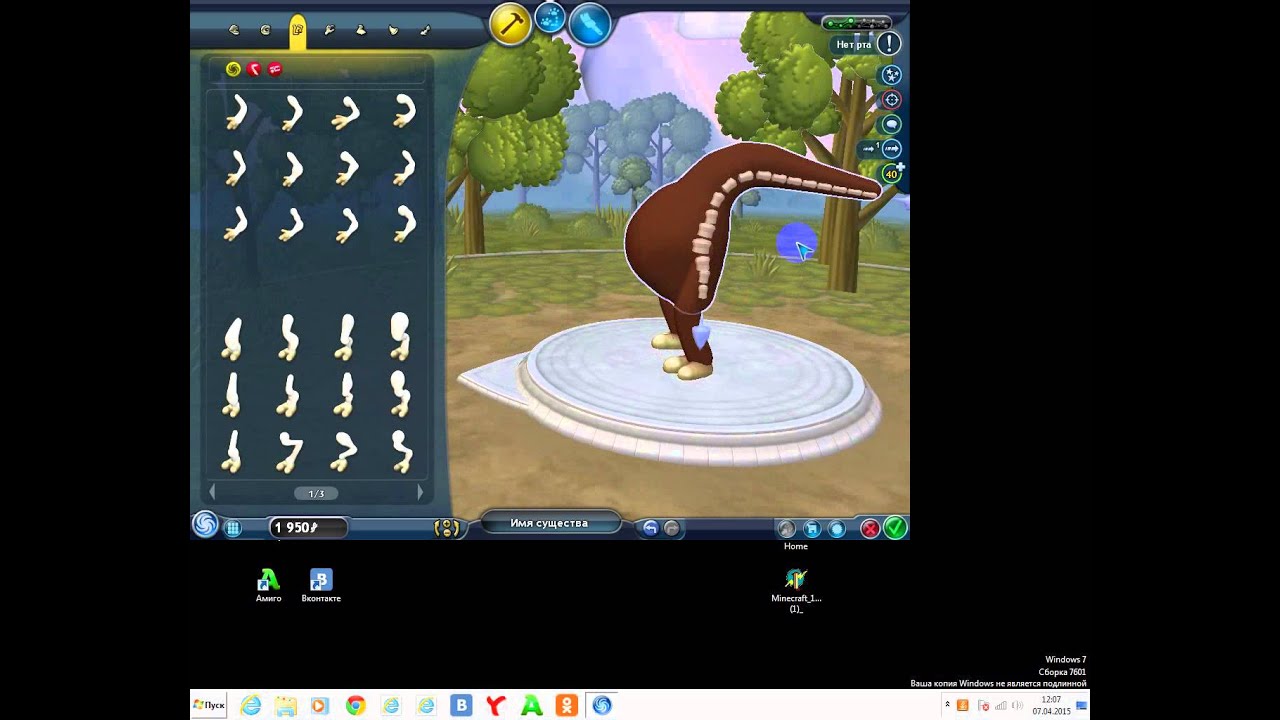
Task: Open the Mouths parts tab
Action: click(x=233, y=30)
